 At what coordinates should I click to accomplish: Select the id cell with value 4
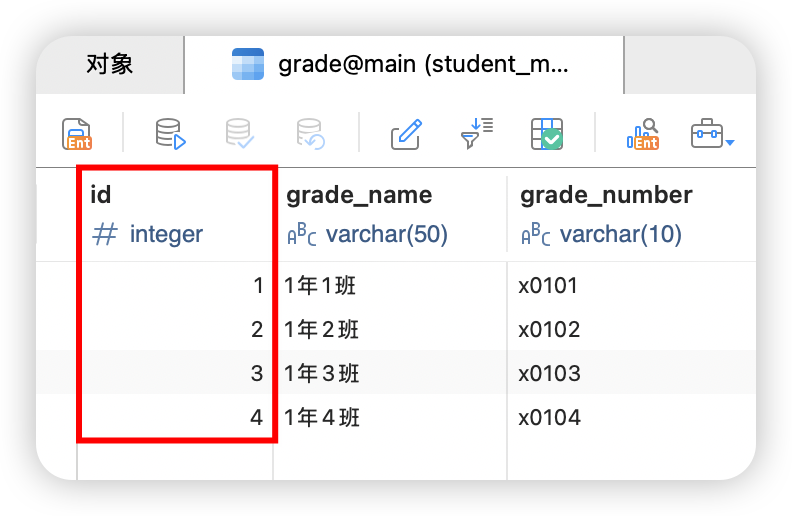[x=175, y=418]
